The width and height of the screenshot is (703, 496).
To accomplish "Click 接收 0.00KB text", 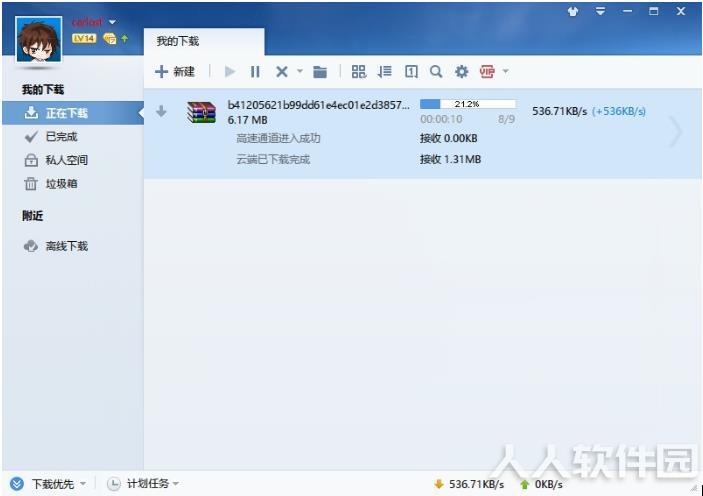I will pos(448,138).
